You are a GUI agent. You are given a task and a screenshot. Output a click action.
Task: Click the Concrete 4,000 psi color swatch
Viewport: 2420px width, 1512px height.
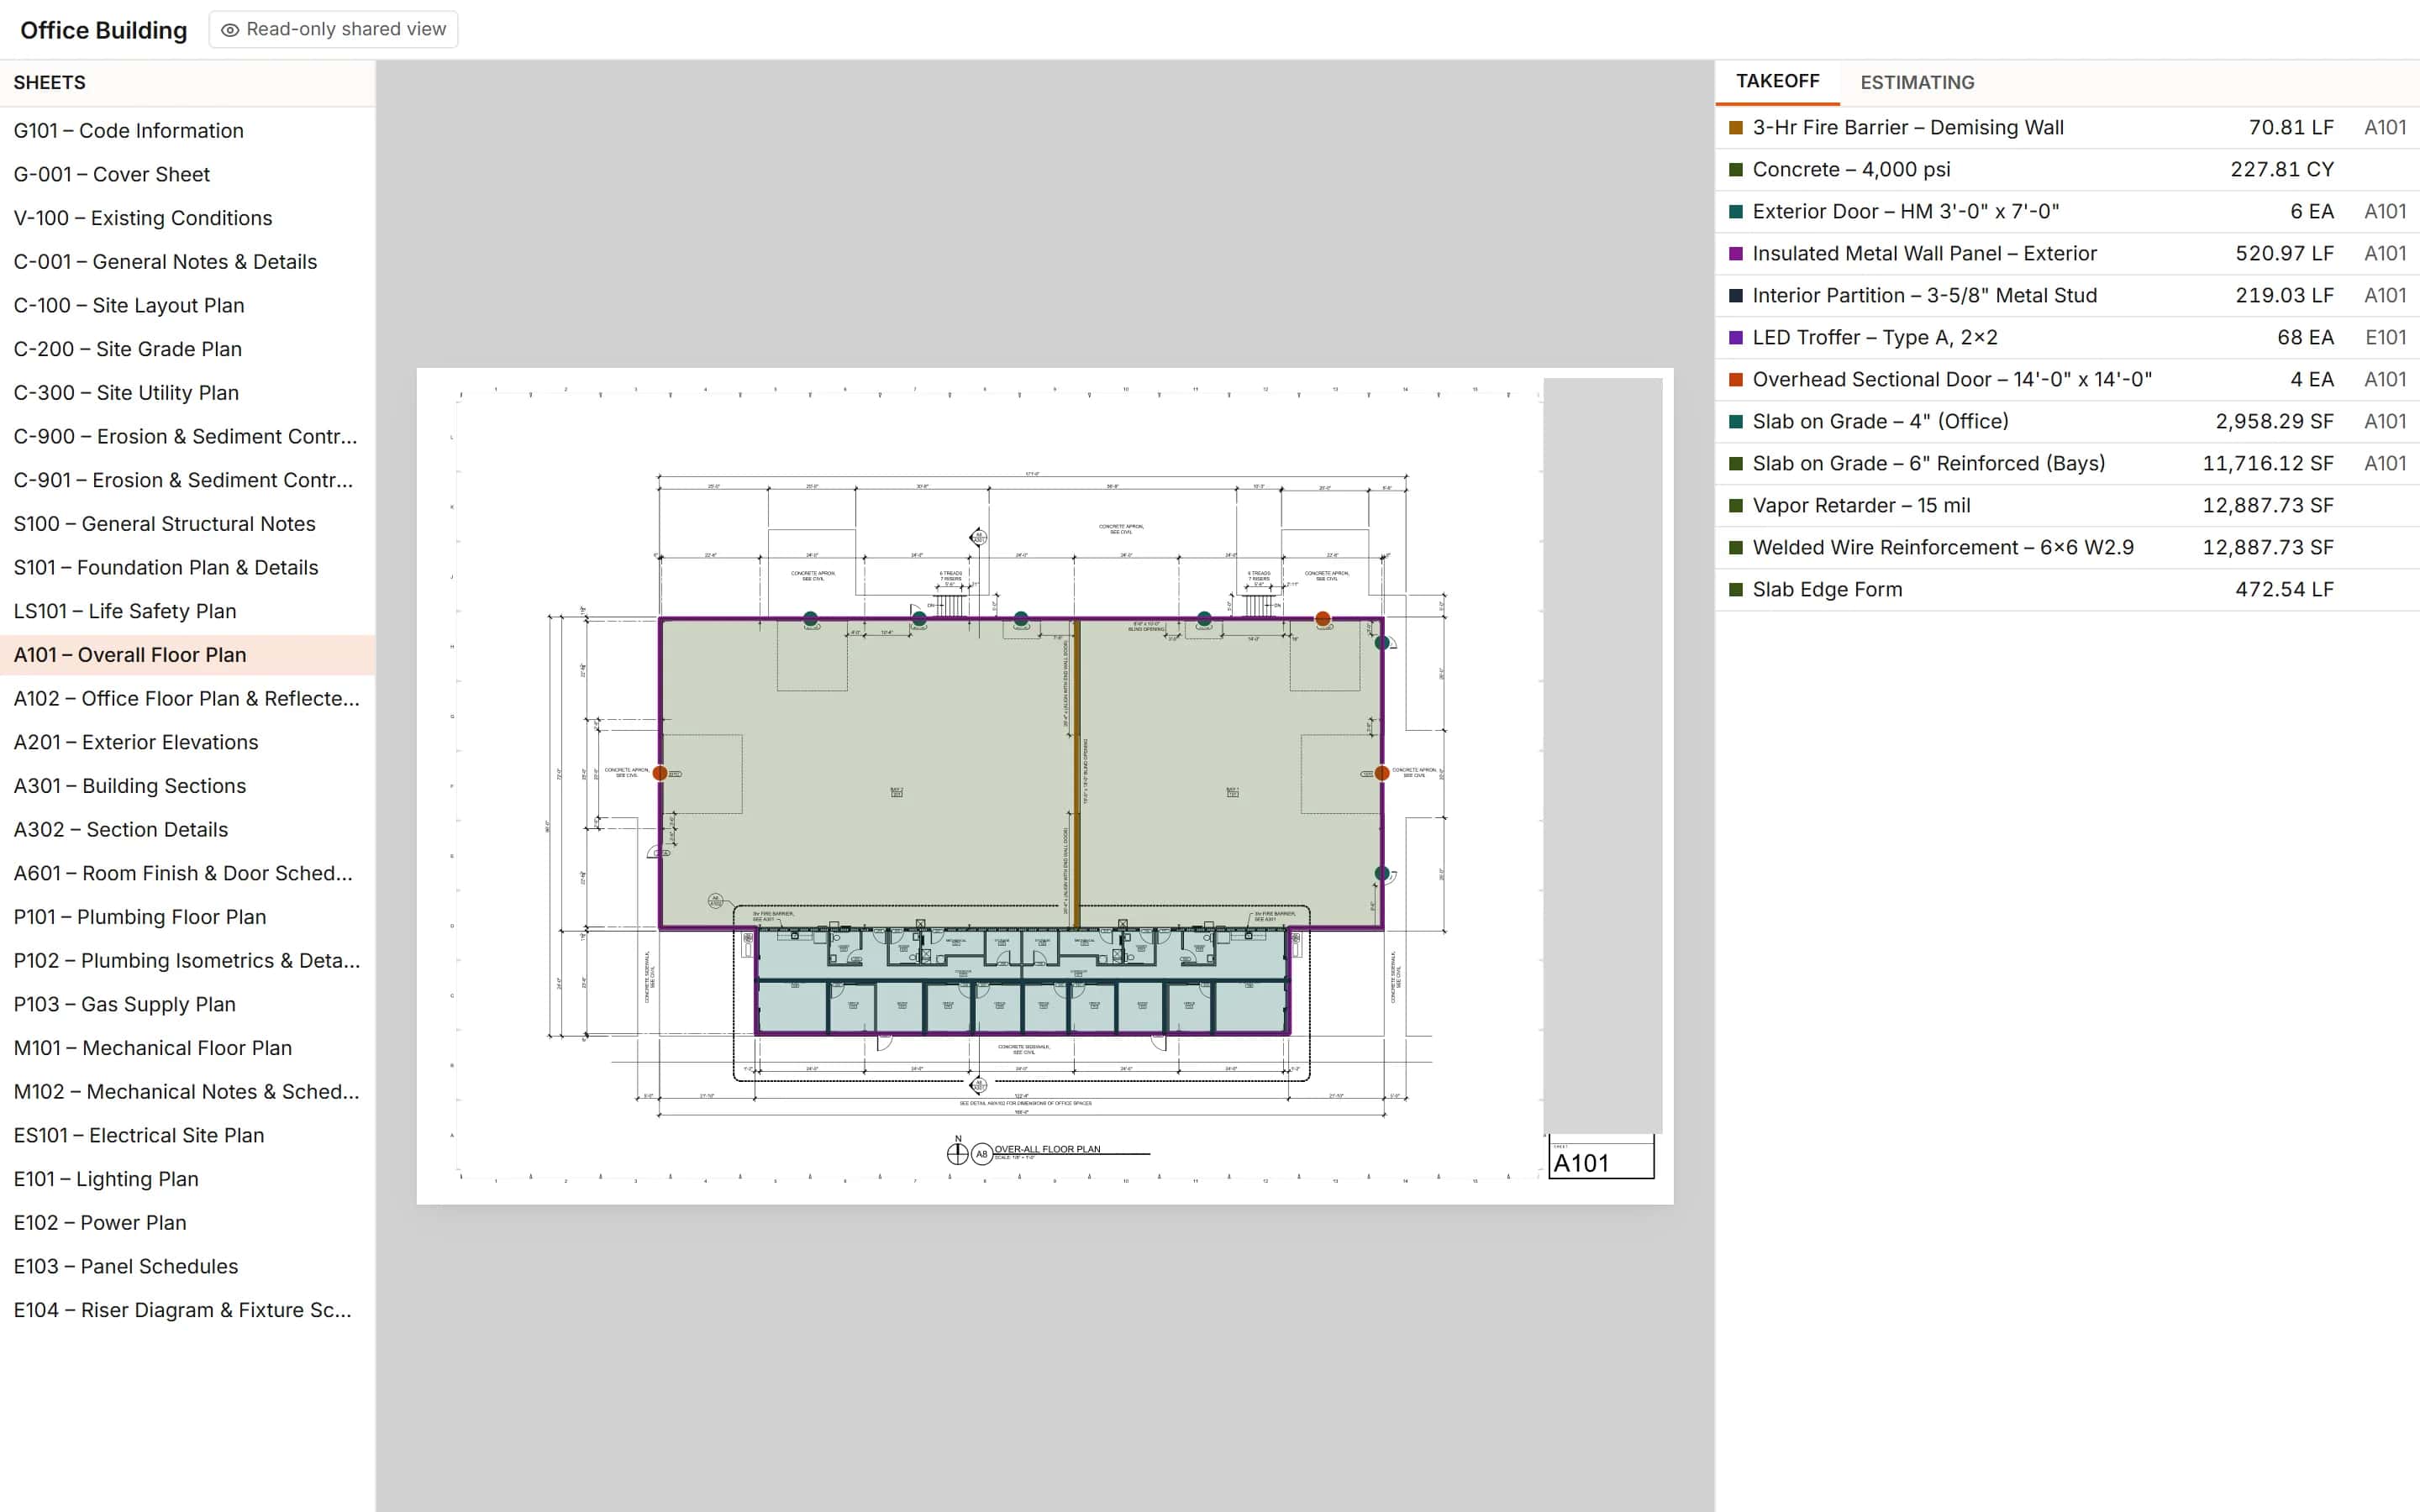point(1736,170)
